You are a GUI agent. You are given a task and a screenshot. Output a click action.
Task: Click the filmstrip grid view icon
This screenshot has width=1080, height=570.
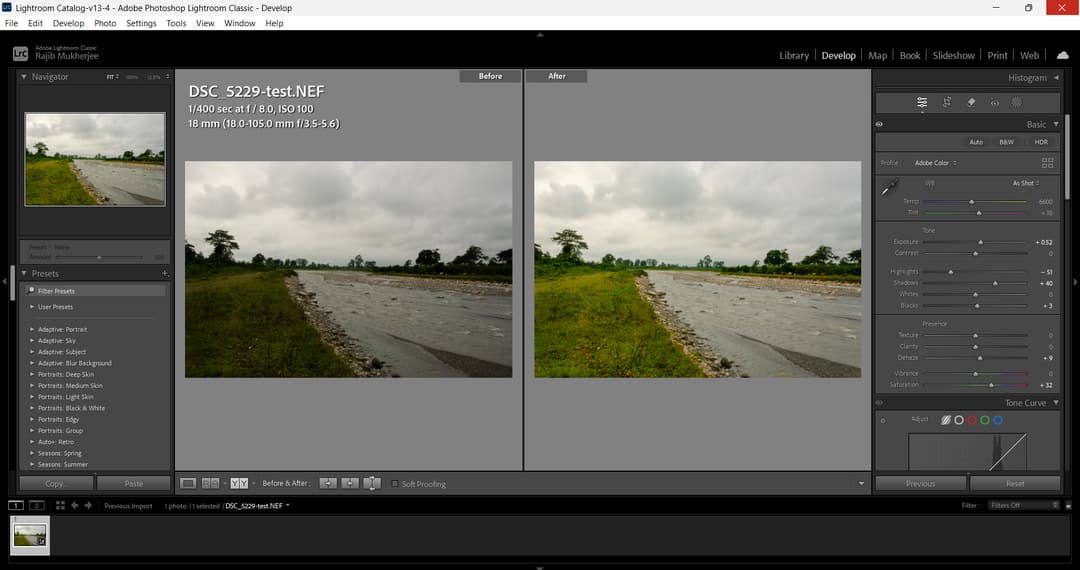tap(61, 505)
